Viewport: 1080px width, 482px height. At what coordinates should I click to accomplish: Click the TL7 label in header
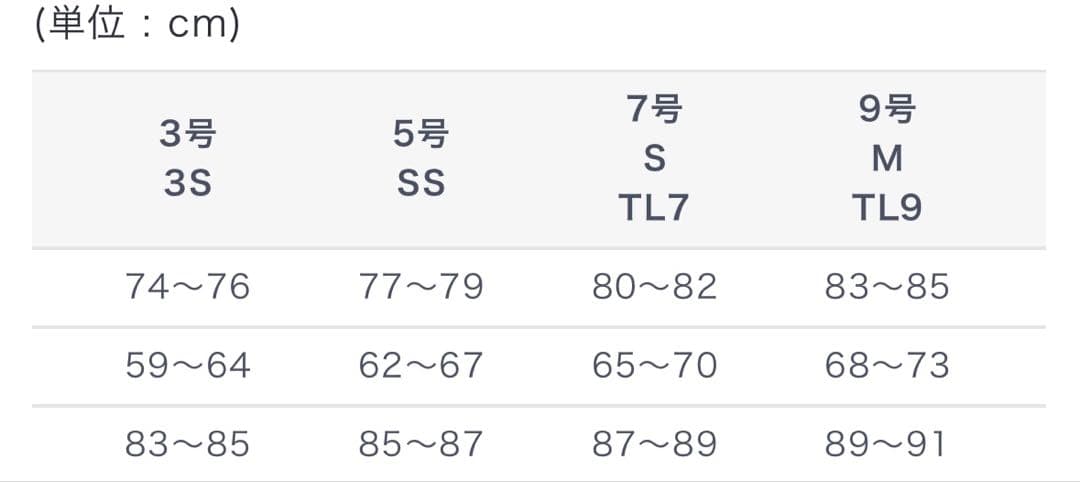(x=655, y=208)
